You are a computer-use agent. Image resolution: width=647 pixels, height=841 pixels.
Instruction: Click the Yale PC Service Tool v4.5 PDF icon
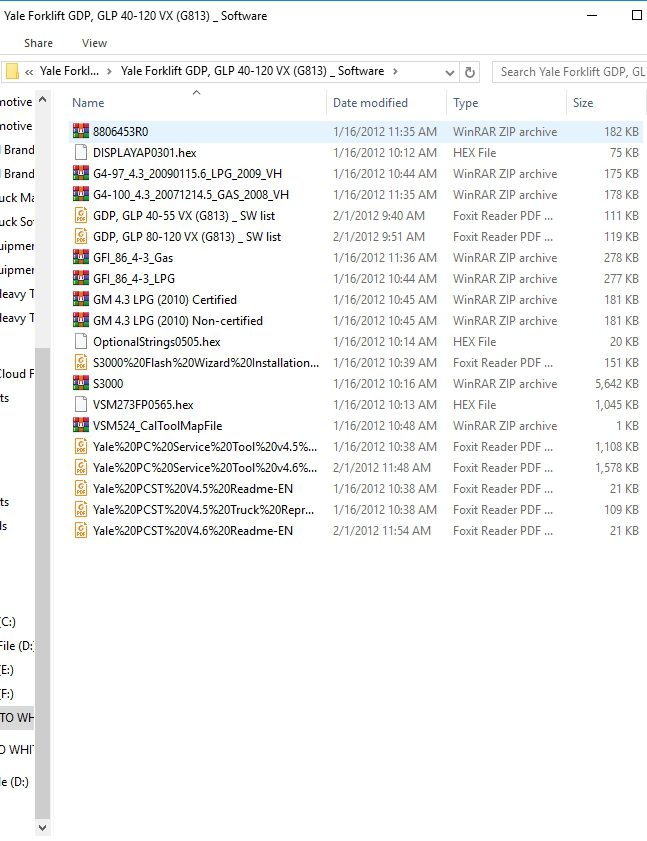click(x=80, y=446)
